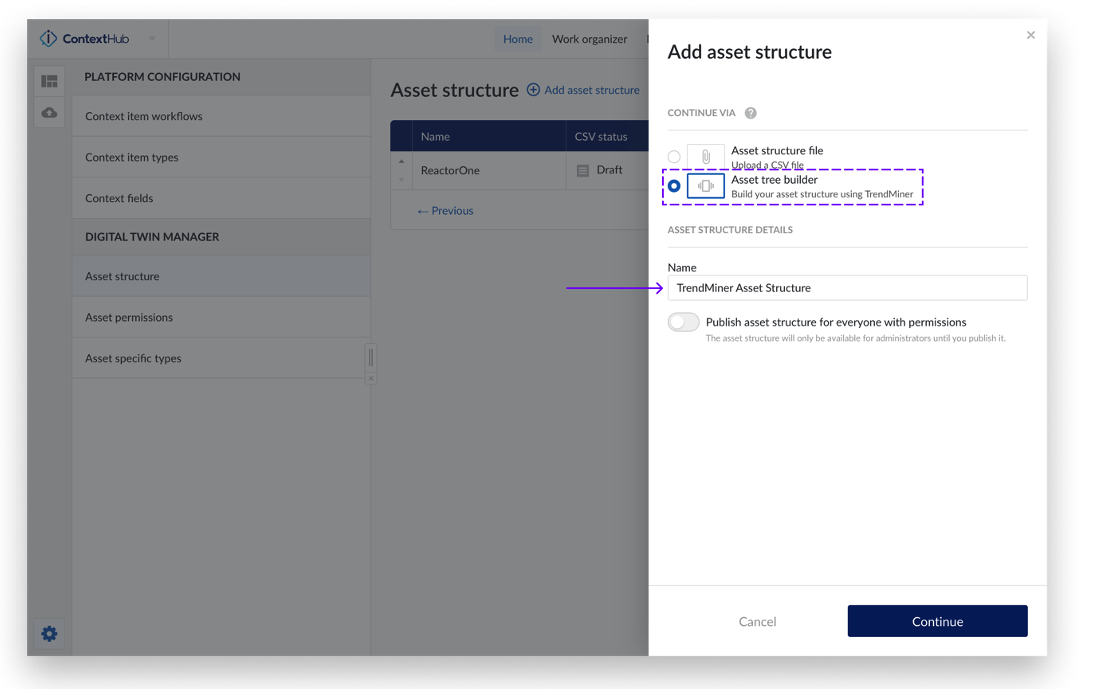Screen dimensions: 1094x689
Task: Click the Cancel button
Action: [757, 621]
